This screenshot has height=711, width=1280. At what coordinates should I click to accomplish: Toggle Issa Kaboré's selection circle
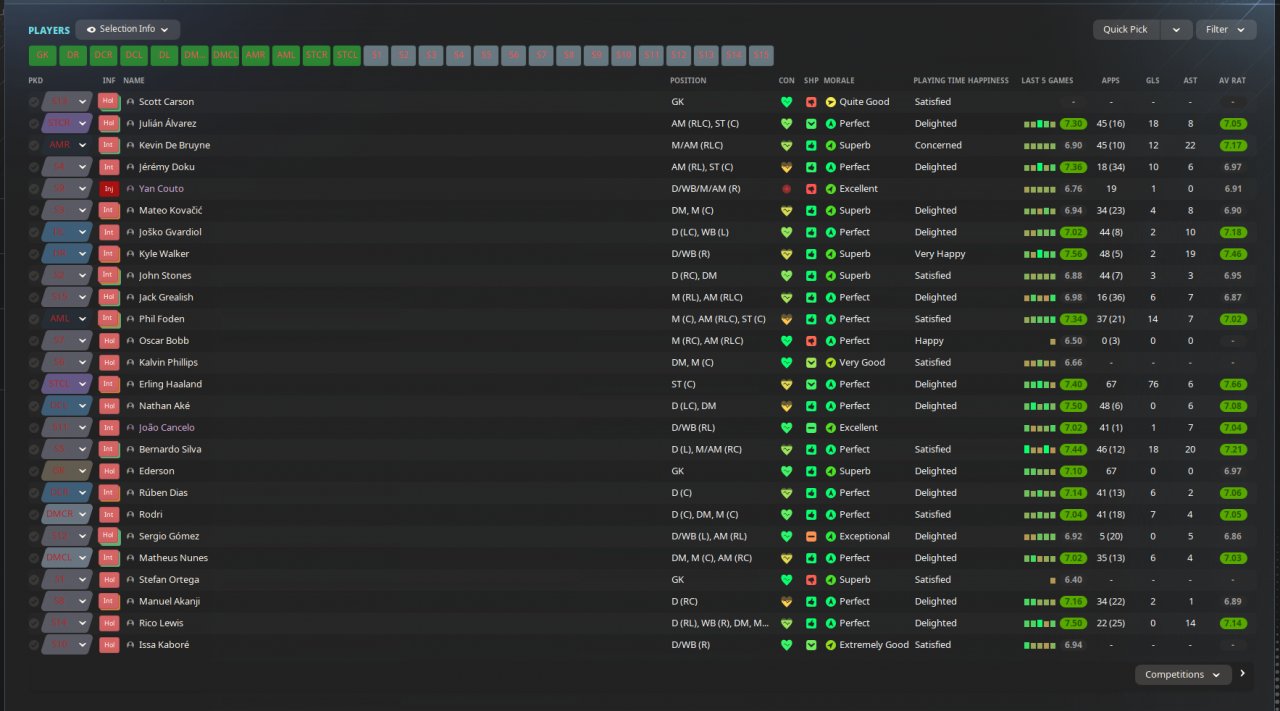(34, 645)
